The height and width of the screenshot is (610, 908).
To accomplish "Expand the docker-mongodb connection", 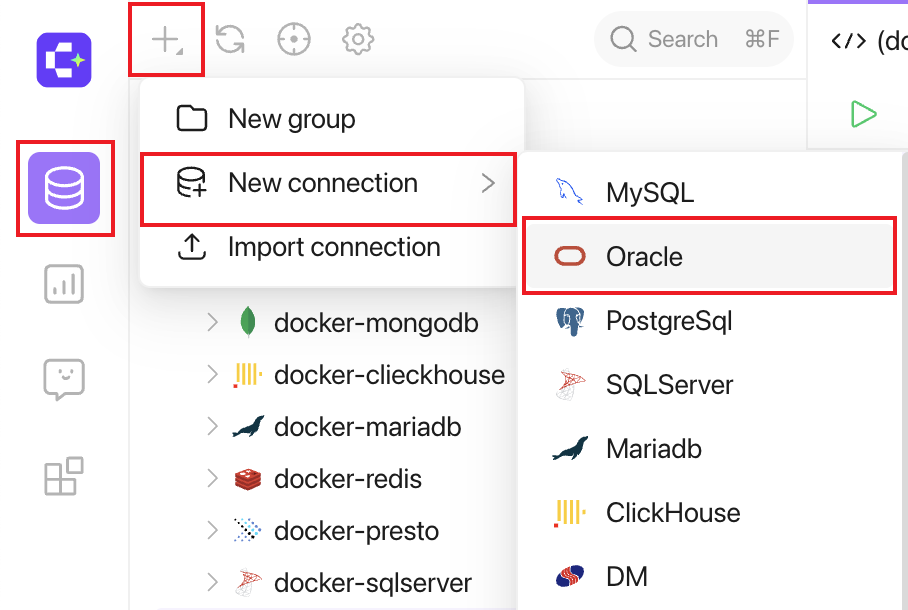I will point(213,322).
